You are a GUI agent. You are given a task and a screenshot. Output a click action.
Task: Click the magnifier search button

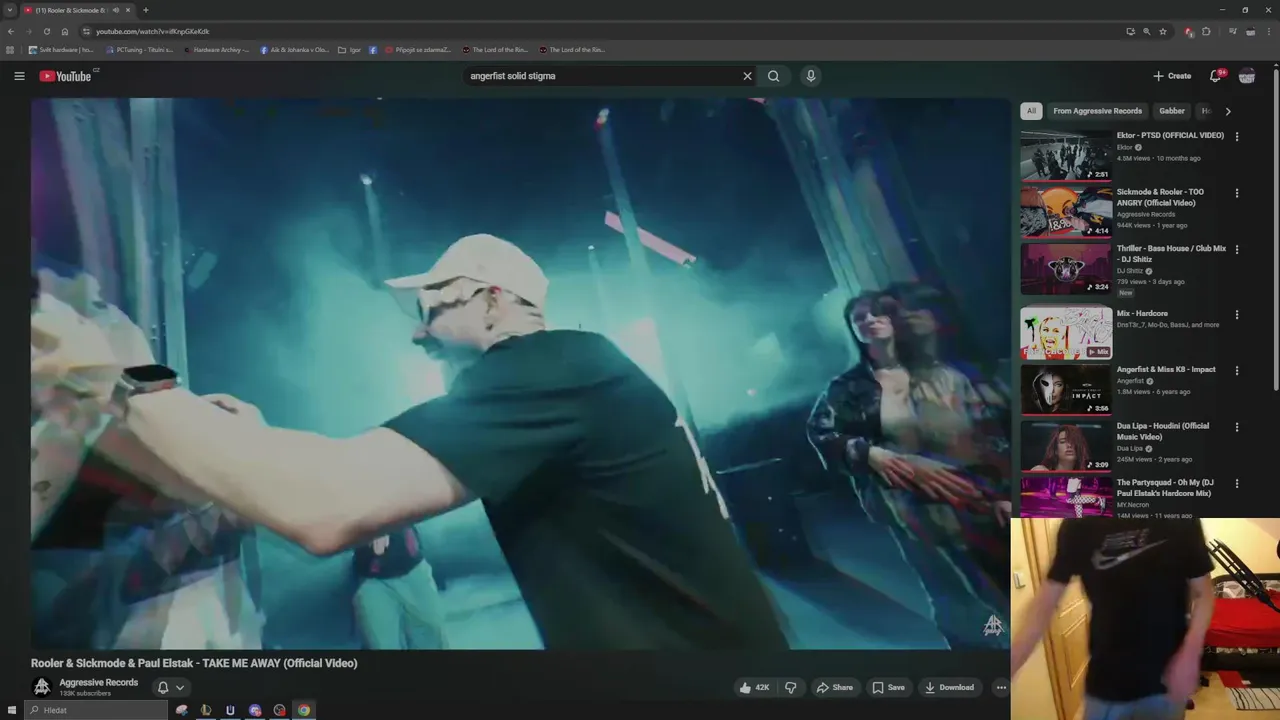point(774,76)
